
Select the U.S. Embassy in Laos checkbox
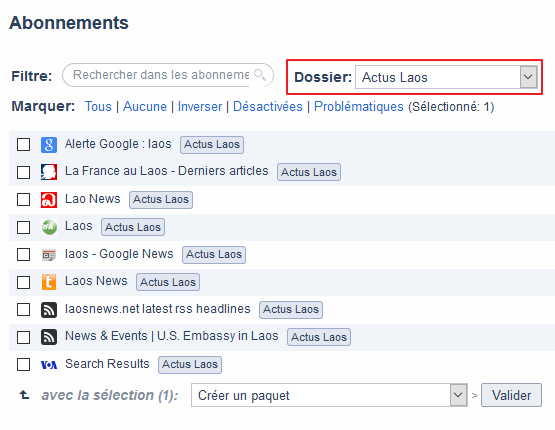[23, 337]
